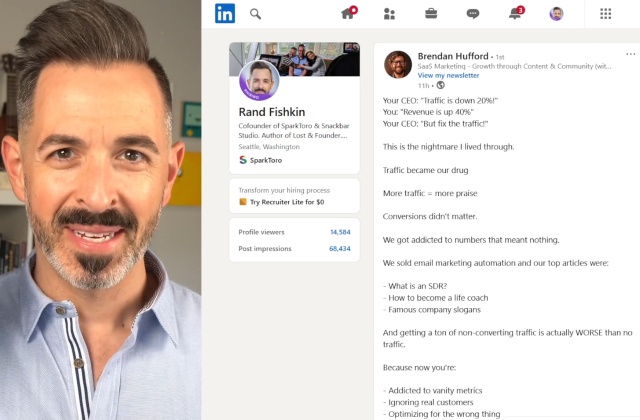The height and width of the screenshot is (420, 640).
Task: Click the line 'What is an SDR?'
Action: 418,286
